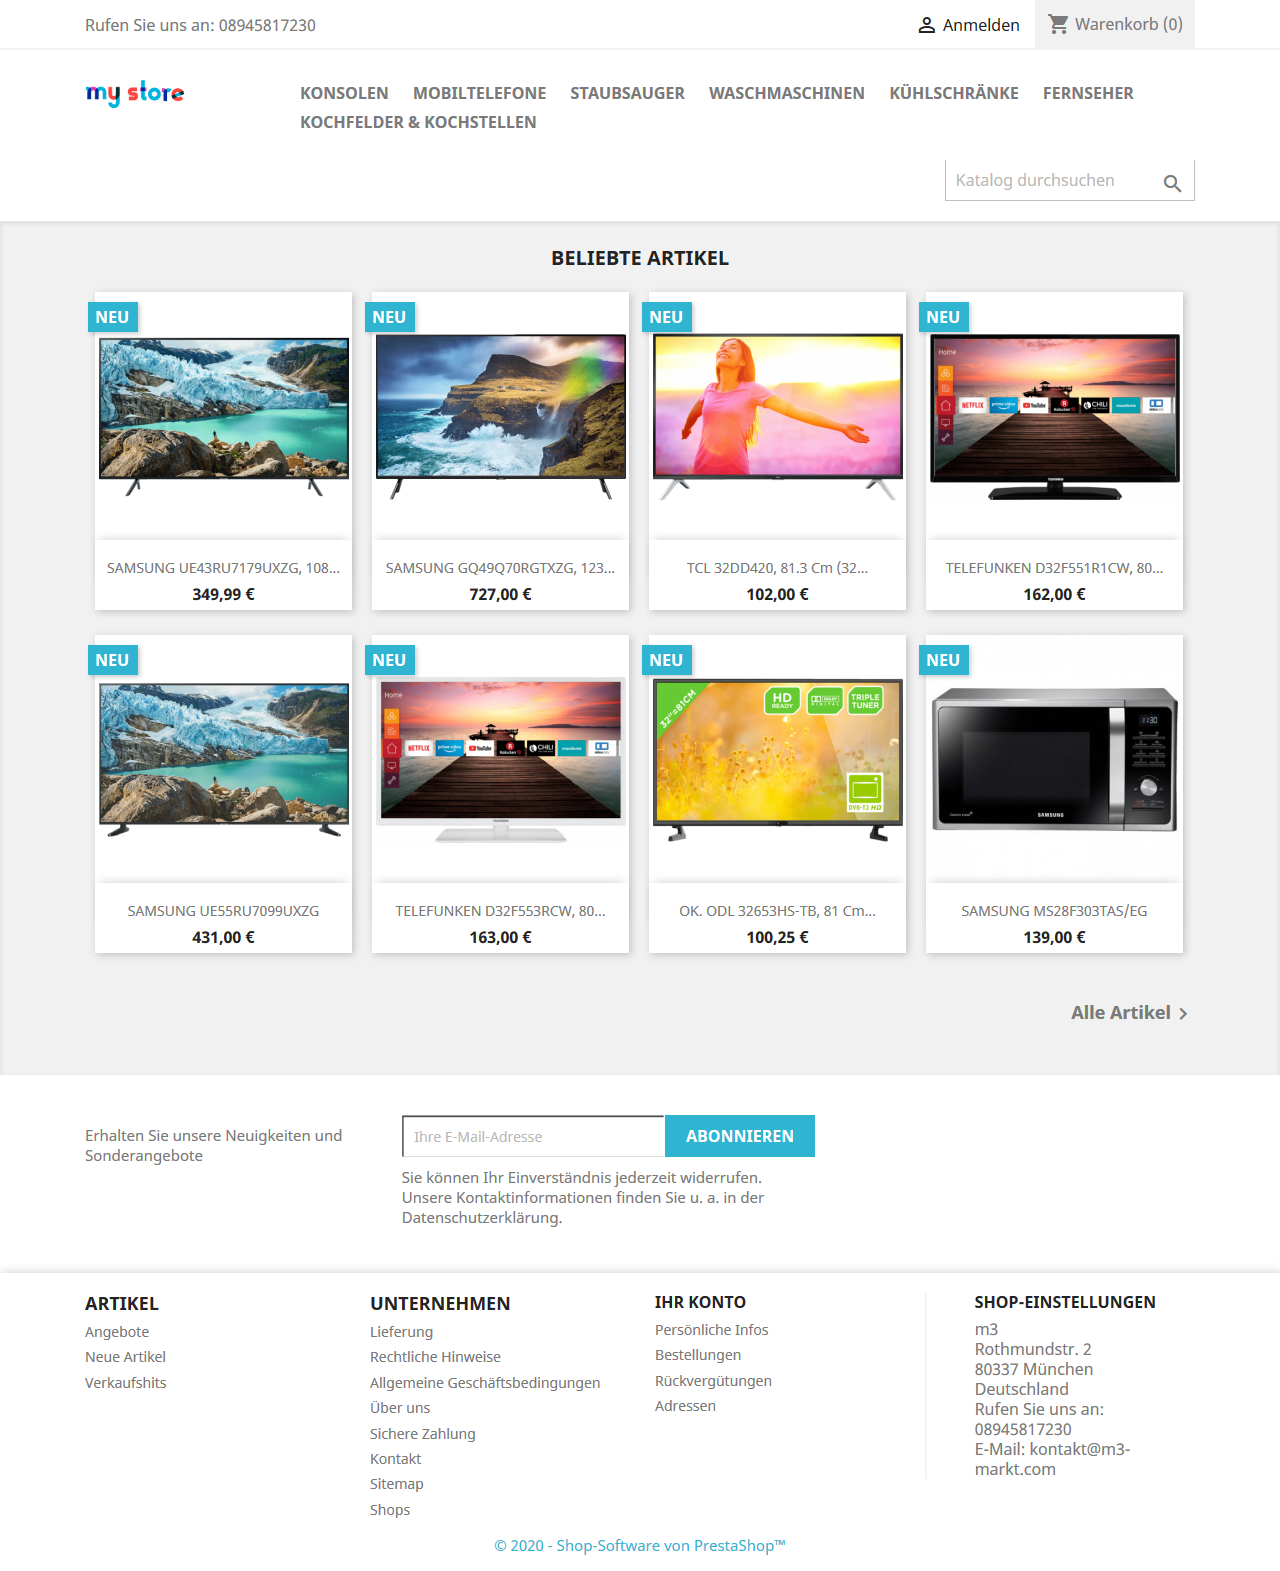The height and width of the screenshot is (1571, 1280).
Task: Click the PrestaShop copyright link
Action: tap(640, 1546)
